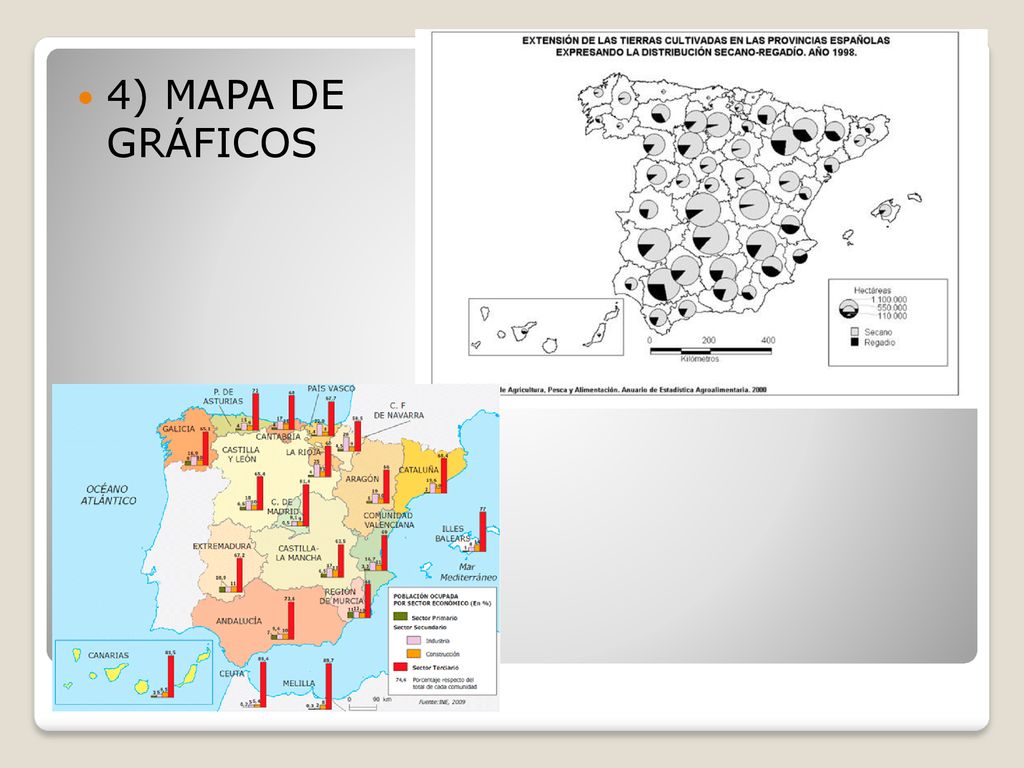Click the "Regadío" legend label
This screenshot has height=768, width=1024.
pos(880,342)
